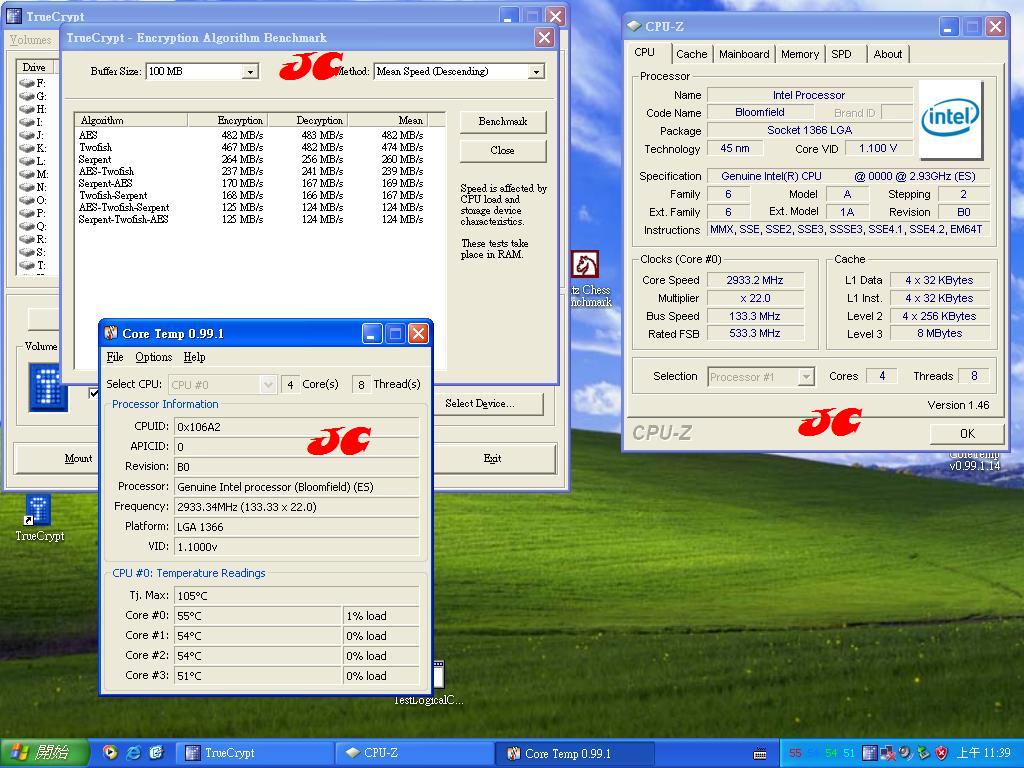Open the Start menu button
Viewport: 1024px width, 768px height.
44,752
